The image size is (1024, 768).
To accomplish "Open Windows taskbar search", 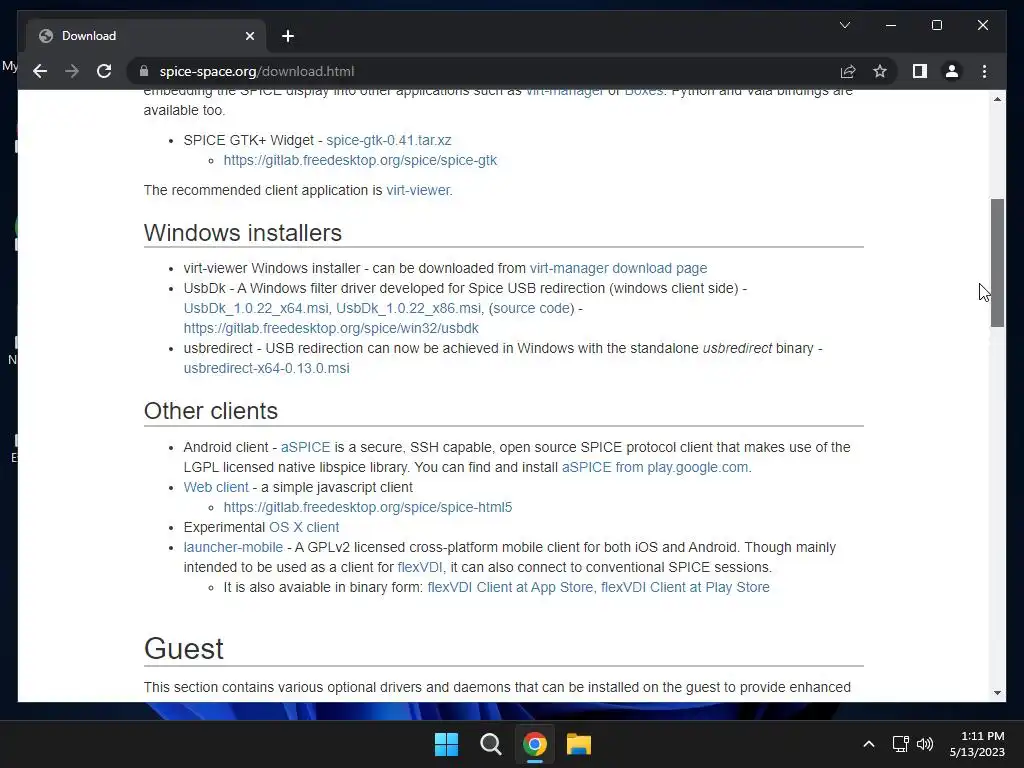I will (490, 744).
